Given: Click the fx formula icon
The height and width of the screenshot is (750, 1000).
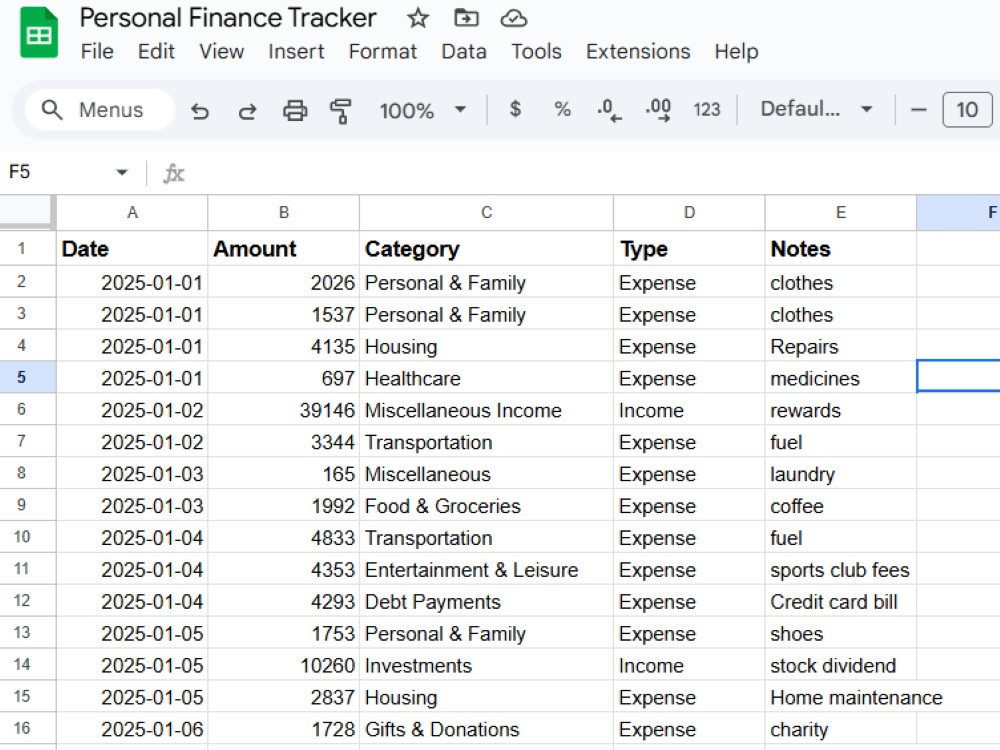Looking at the screenshot, I should [x=173, y=173].
